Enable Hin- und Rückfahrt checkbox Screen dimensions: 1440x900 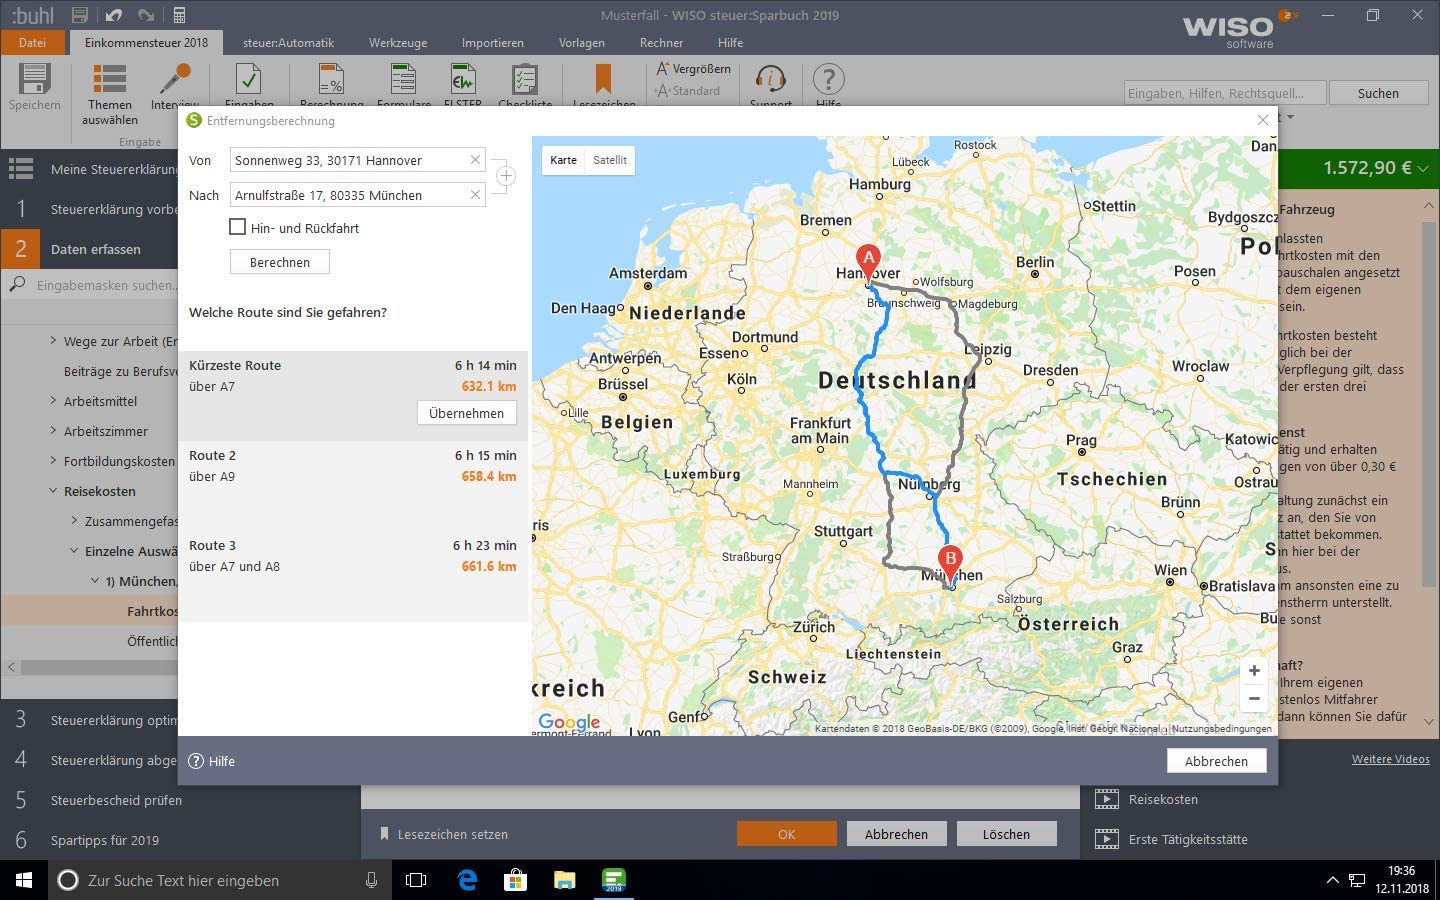coord(238,227)
